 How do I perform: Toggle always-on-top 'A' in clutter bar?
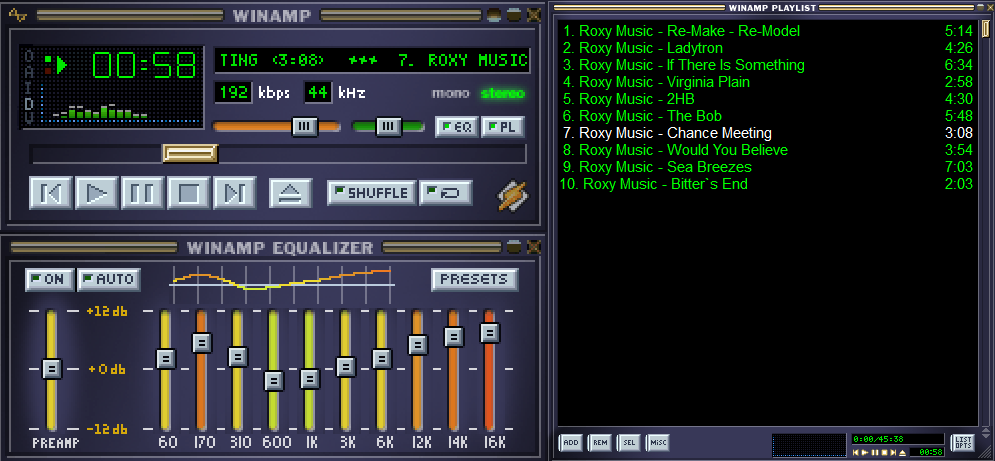click(x=29, y=71)
